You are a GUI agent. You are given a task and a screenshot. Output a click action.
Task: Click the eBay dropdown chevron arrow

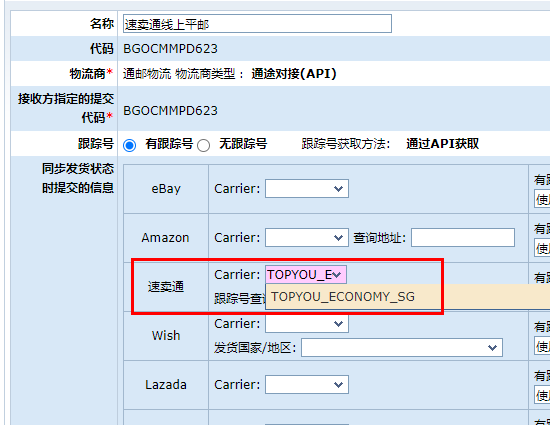point(338,189)
